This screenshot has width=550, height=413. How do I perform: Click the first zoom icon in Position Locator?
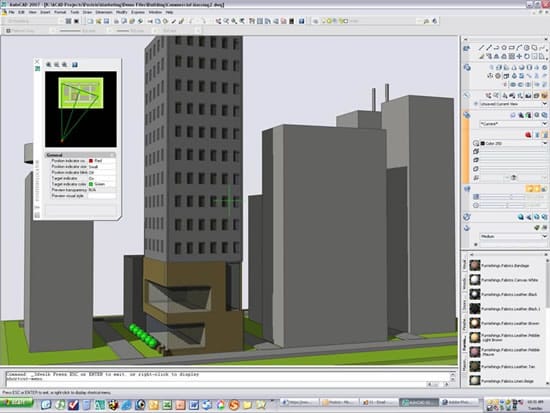(x=49, y=65)
